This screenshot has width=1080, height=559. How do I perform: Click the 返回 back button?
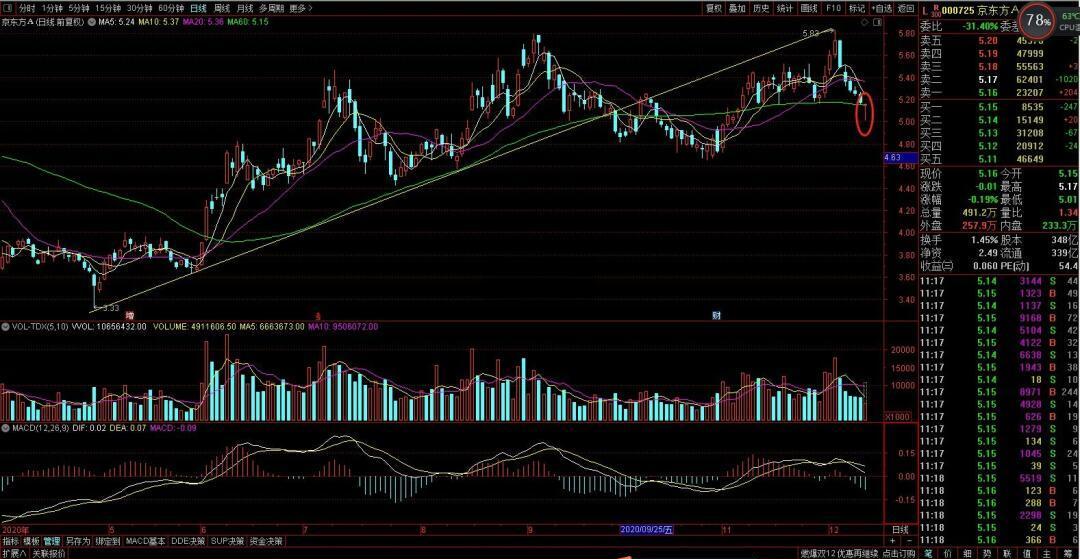coord(906,8)
